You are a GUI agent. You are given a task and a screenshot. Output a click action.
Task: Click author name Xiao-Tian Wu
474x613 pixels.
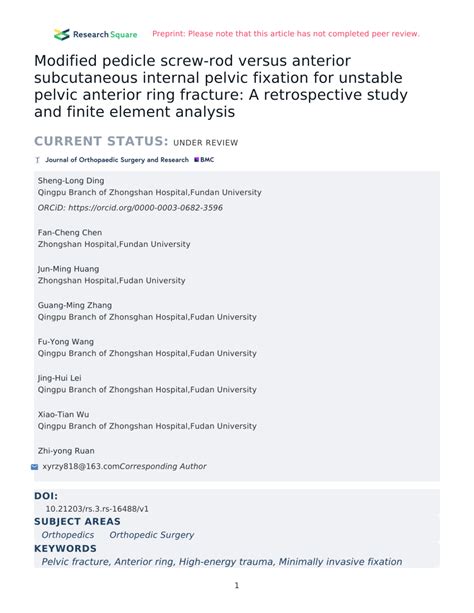63,414
